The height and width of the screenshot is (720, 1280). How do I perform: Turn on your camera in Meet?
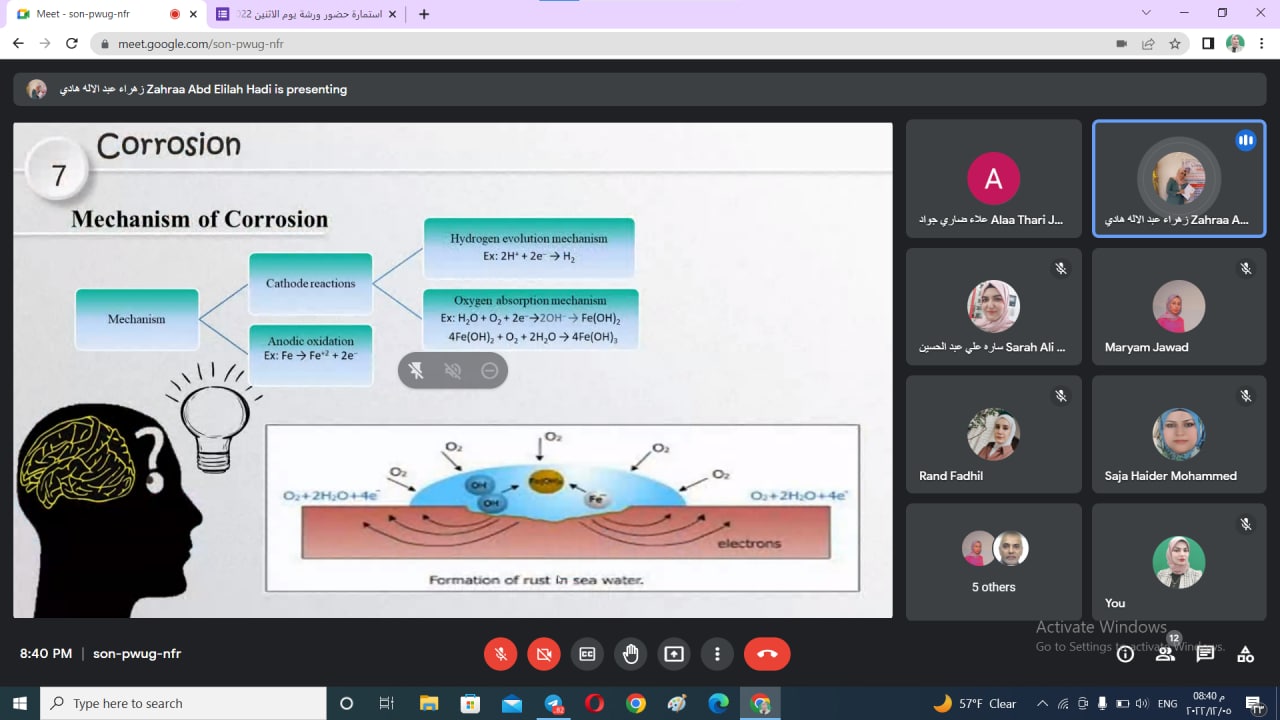[x=544, y=654]
